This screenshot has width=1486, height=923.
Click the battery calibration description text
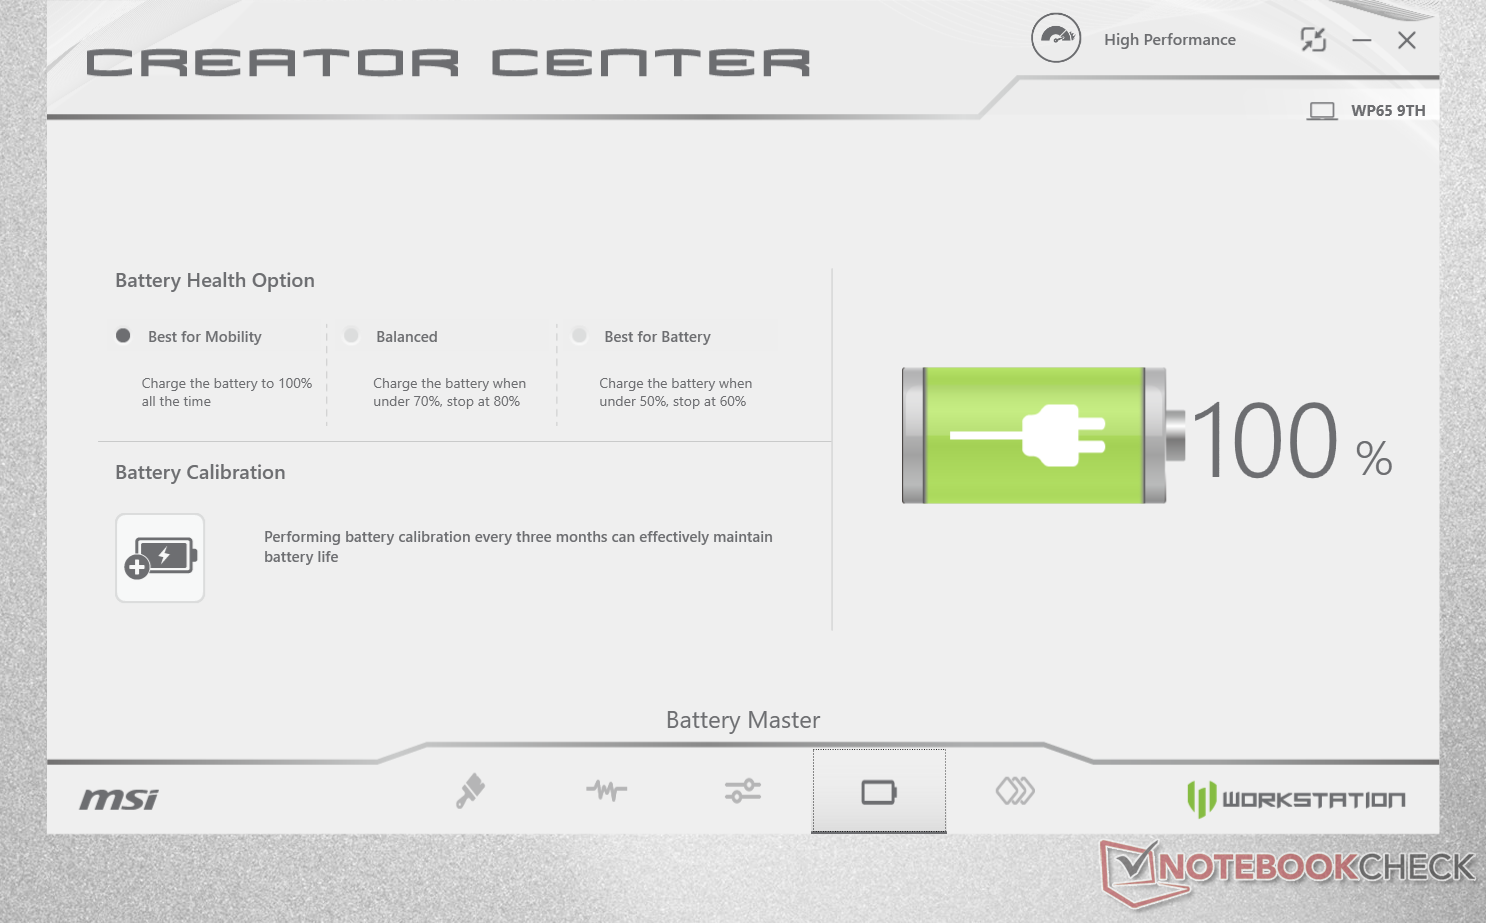[x=518, y=547]
